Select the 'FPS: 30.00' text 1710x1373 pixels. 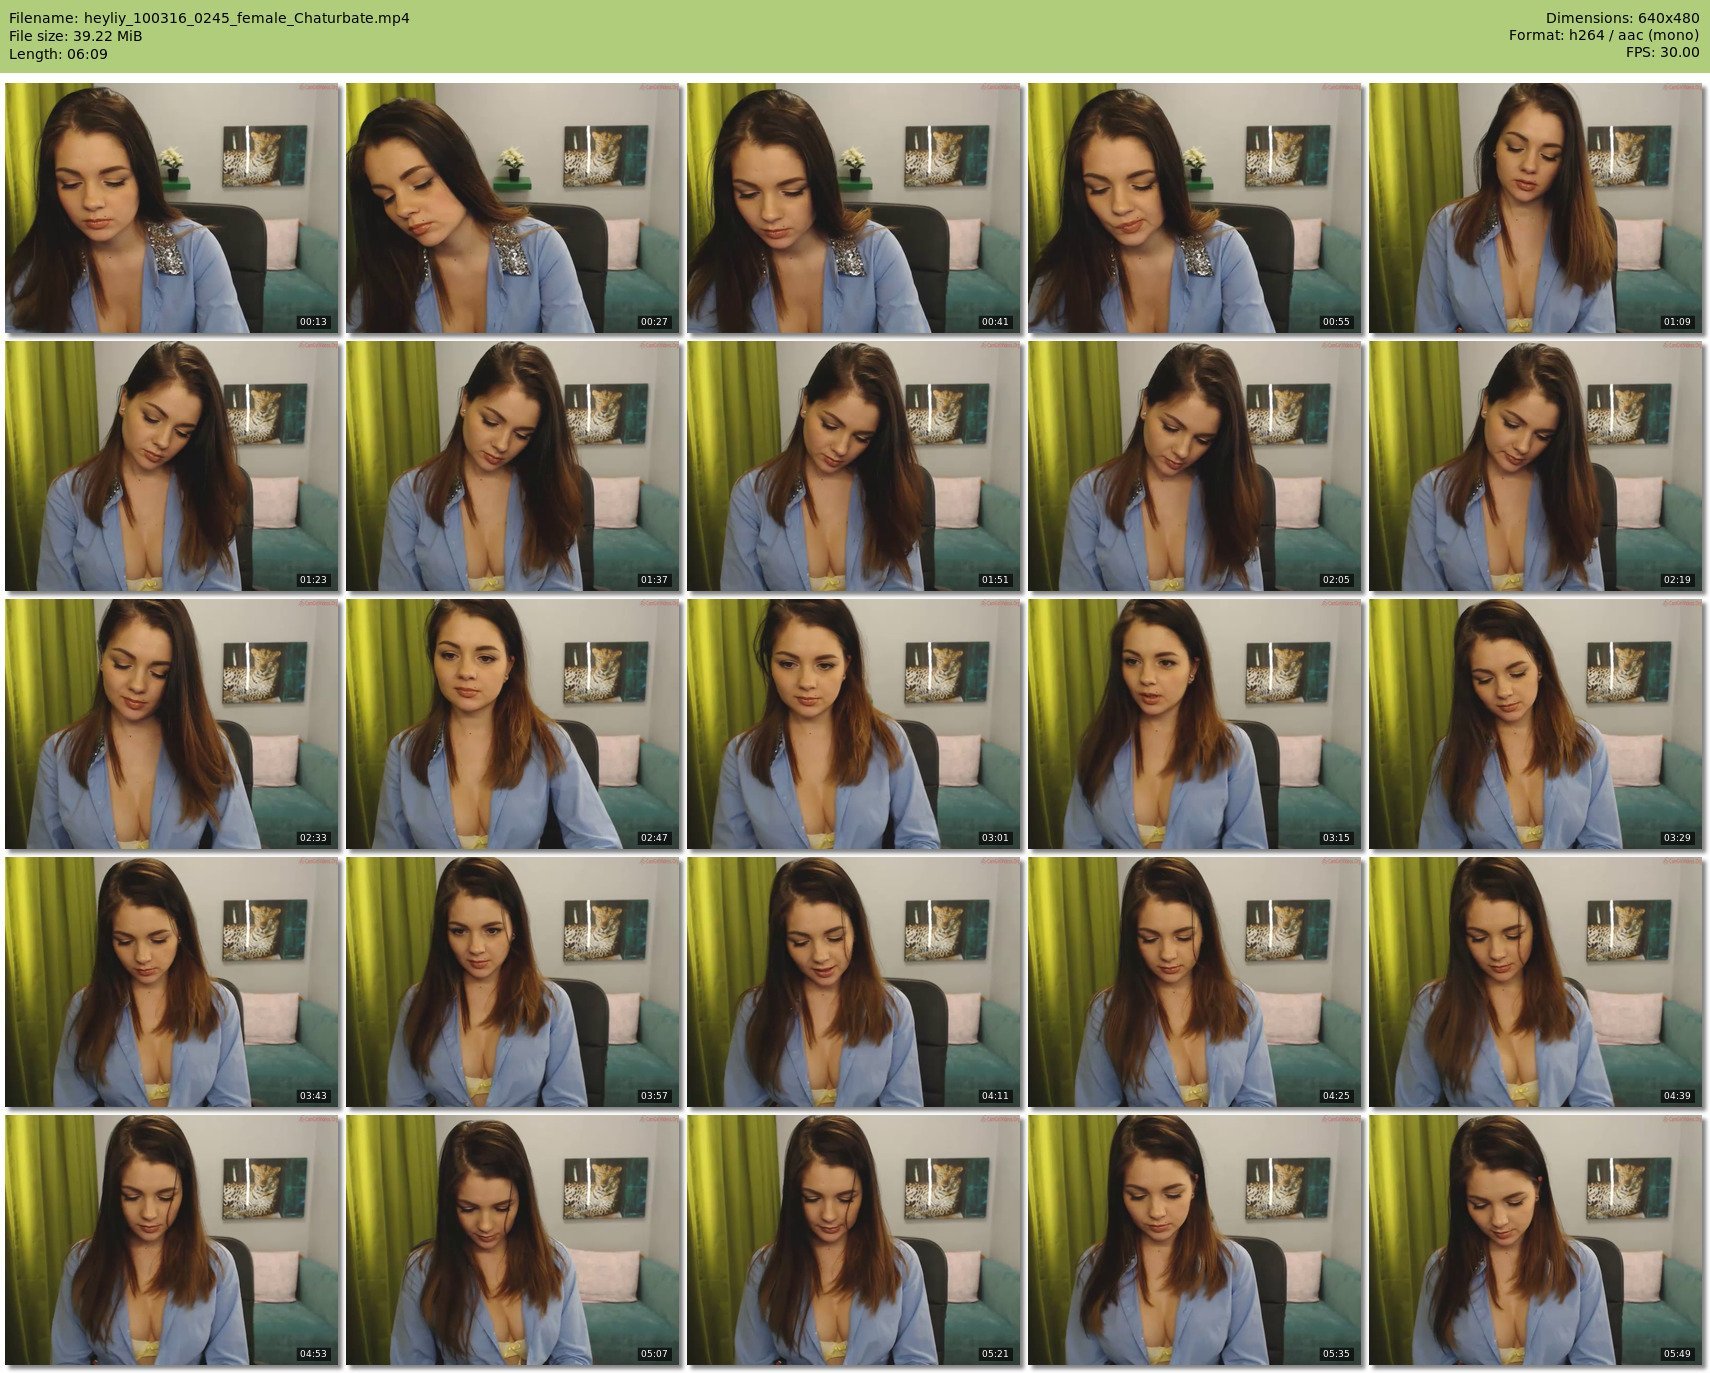click(x=1662, y=54)
